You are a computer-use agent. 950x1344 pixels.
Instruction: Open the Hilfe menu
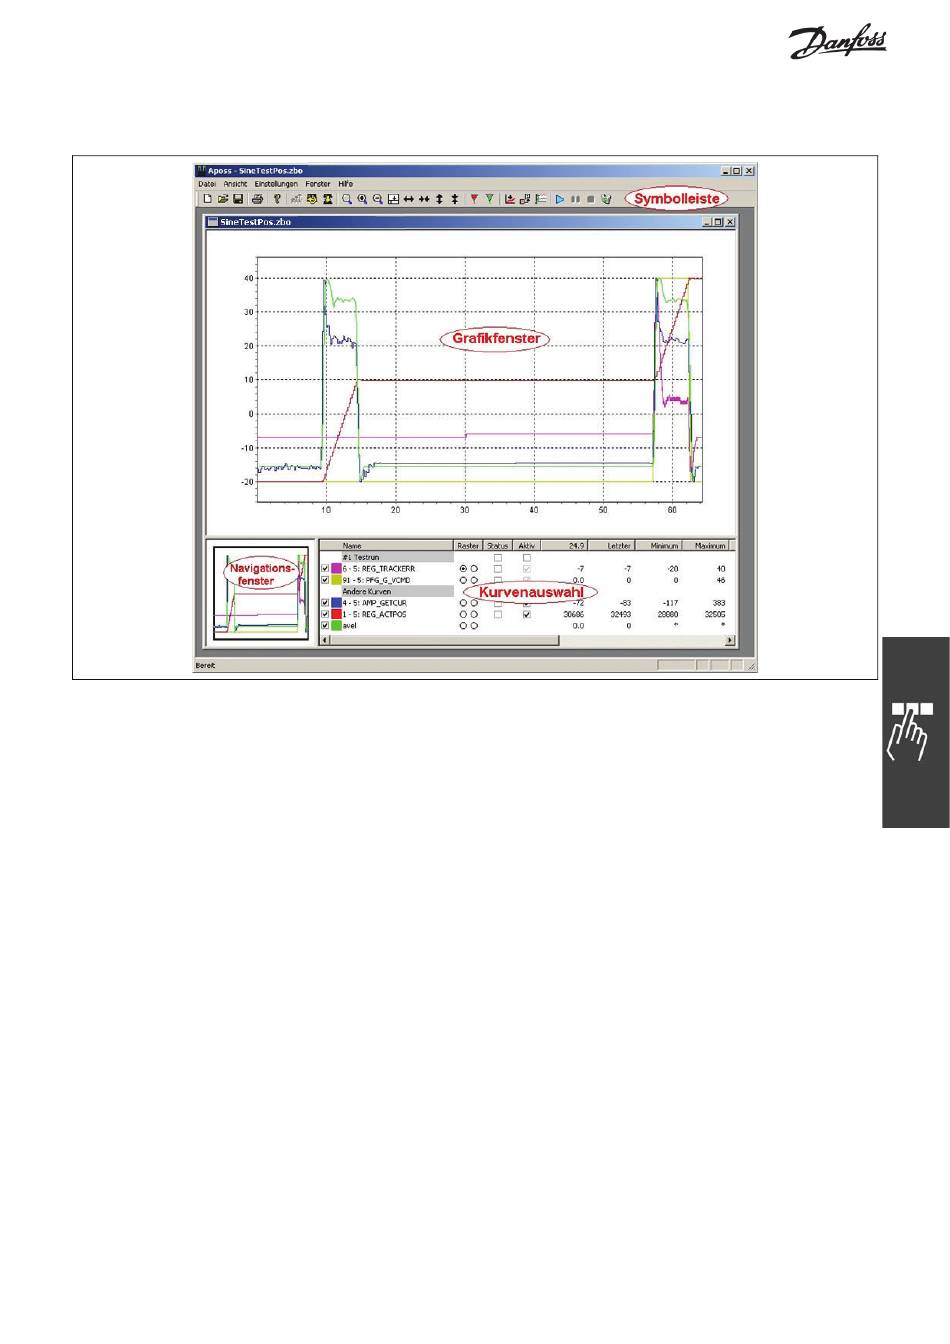pos(345,184)
